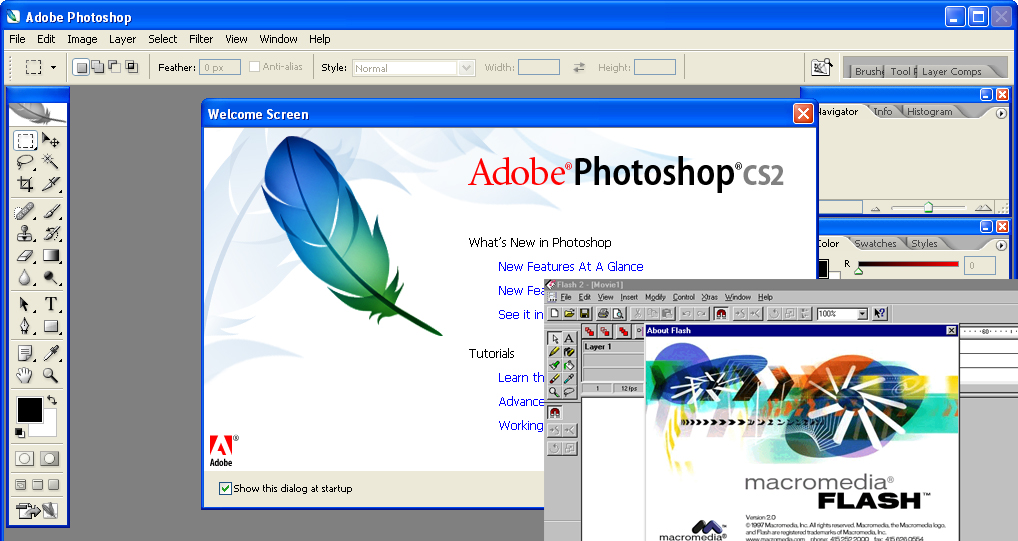The width and height of the screenshot is (1018, 541).
Task: Select the Lasso tool in Photoshop toolbox
Action: tap(25, 162)
